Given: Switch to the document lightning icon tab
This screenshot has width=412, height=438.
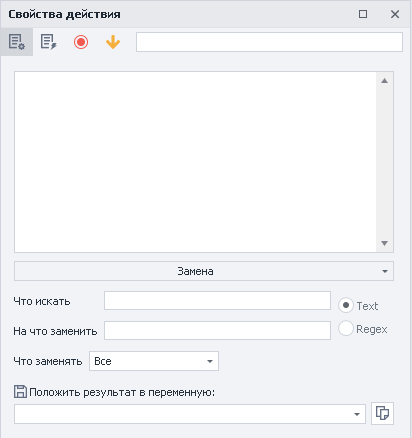Looking at the screenshot, I should (49, 42).
